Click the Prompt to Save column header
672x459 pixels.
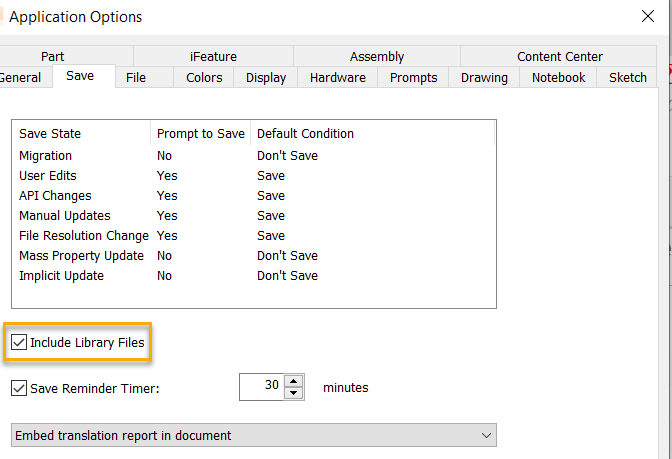[201, 134]
